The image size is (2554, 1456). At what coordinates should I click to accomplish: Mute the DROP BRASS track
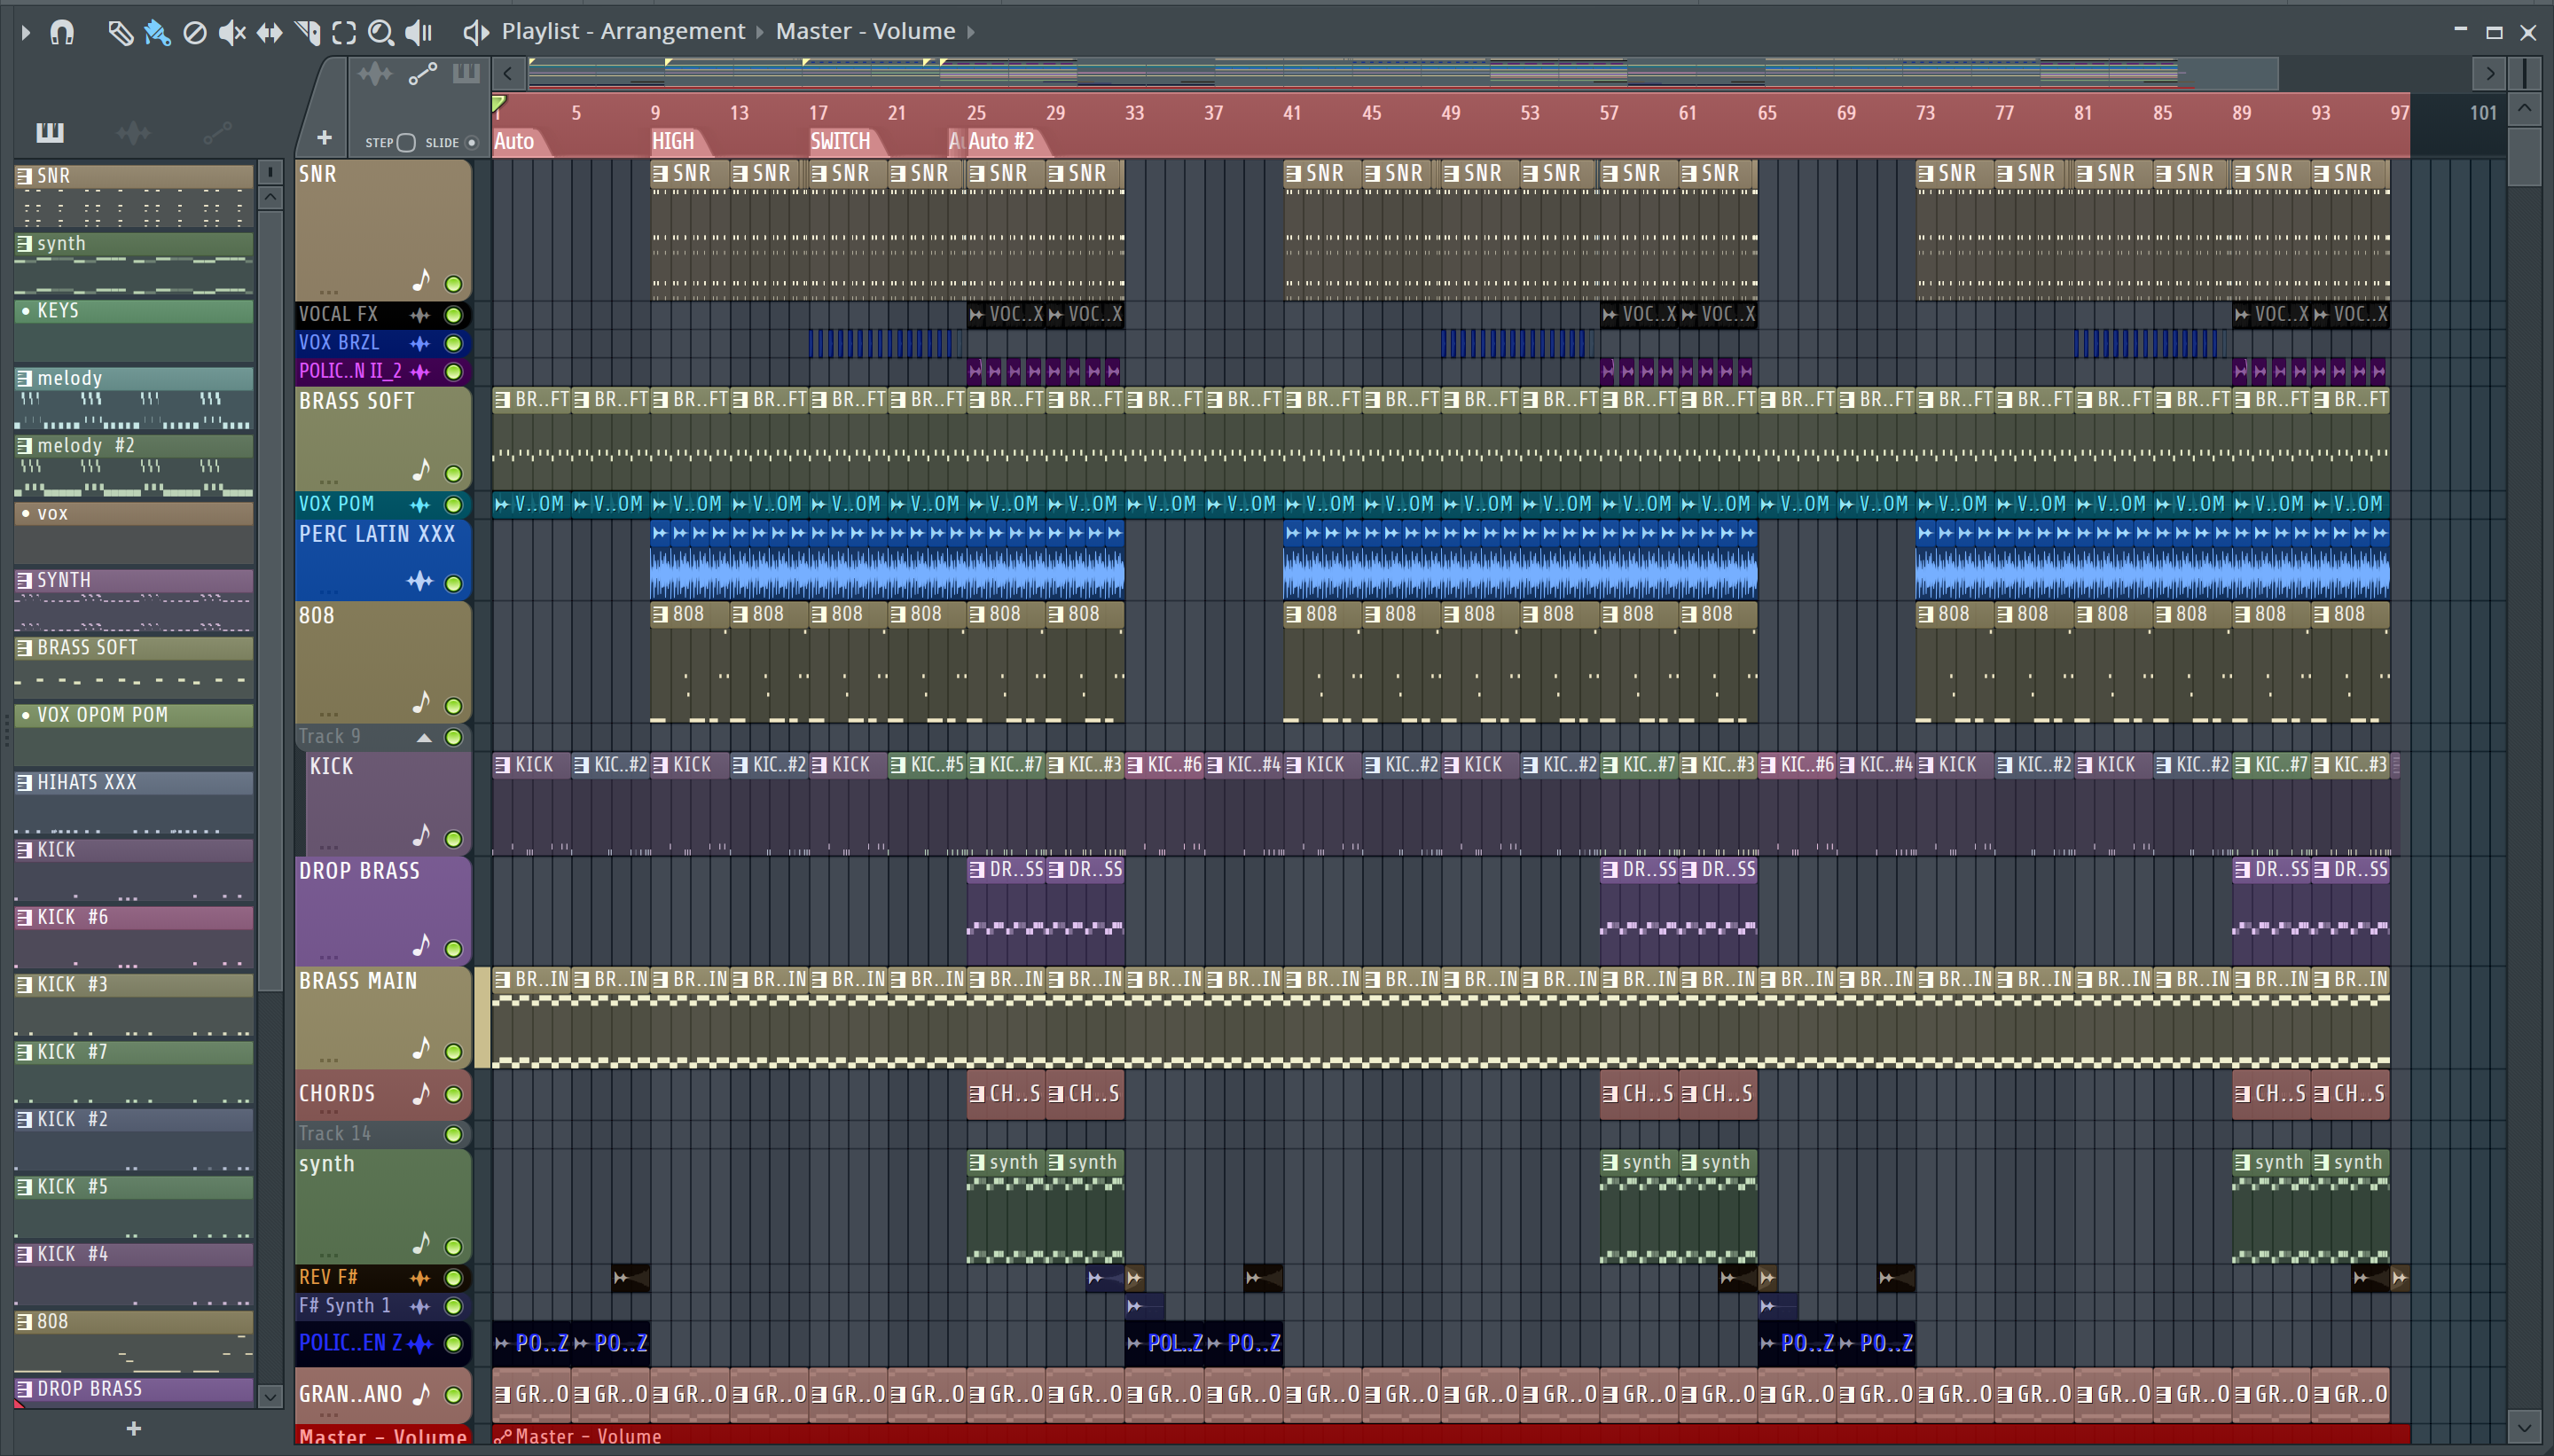(x=453, y=948)
